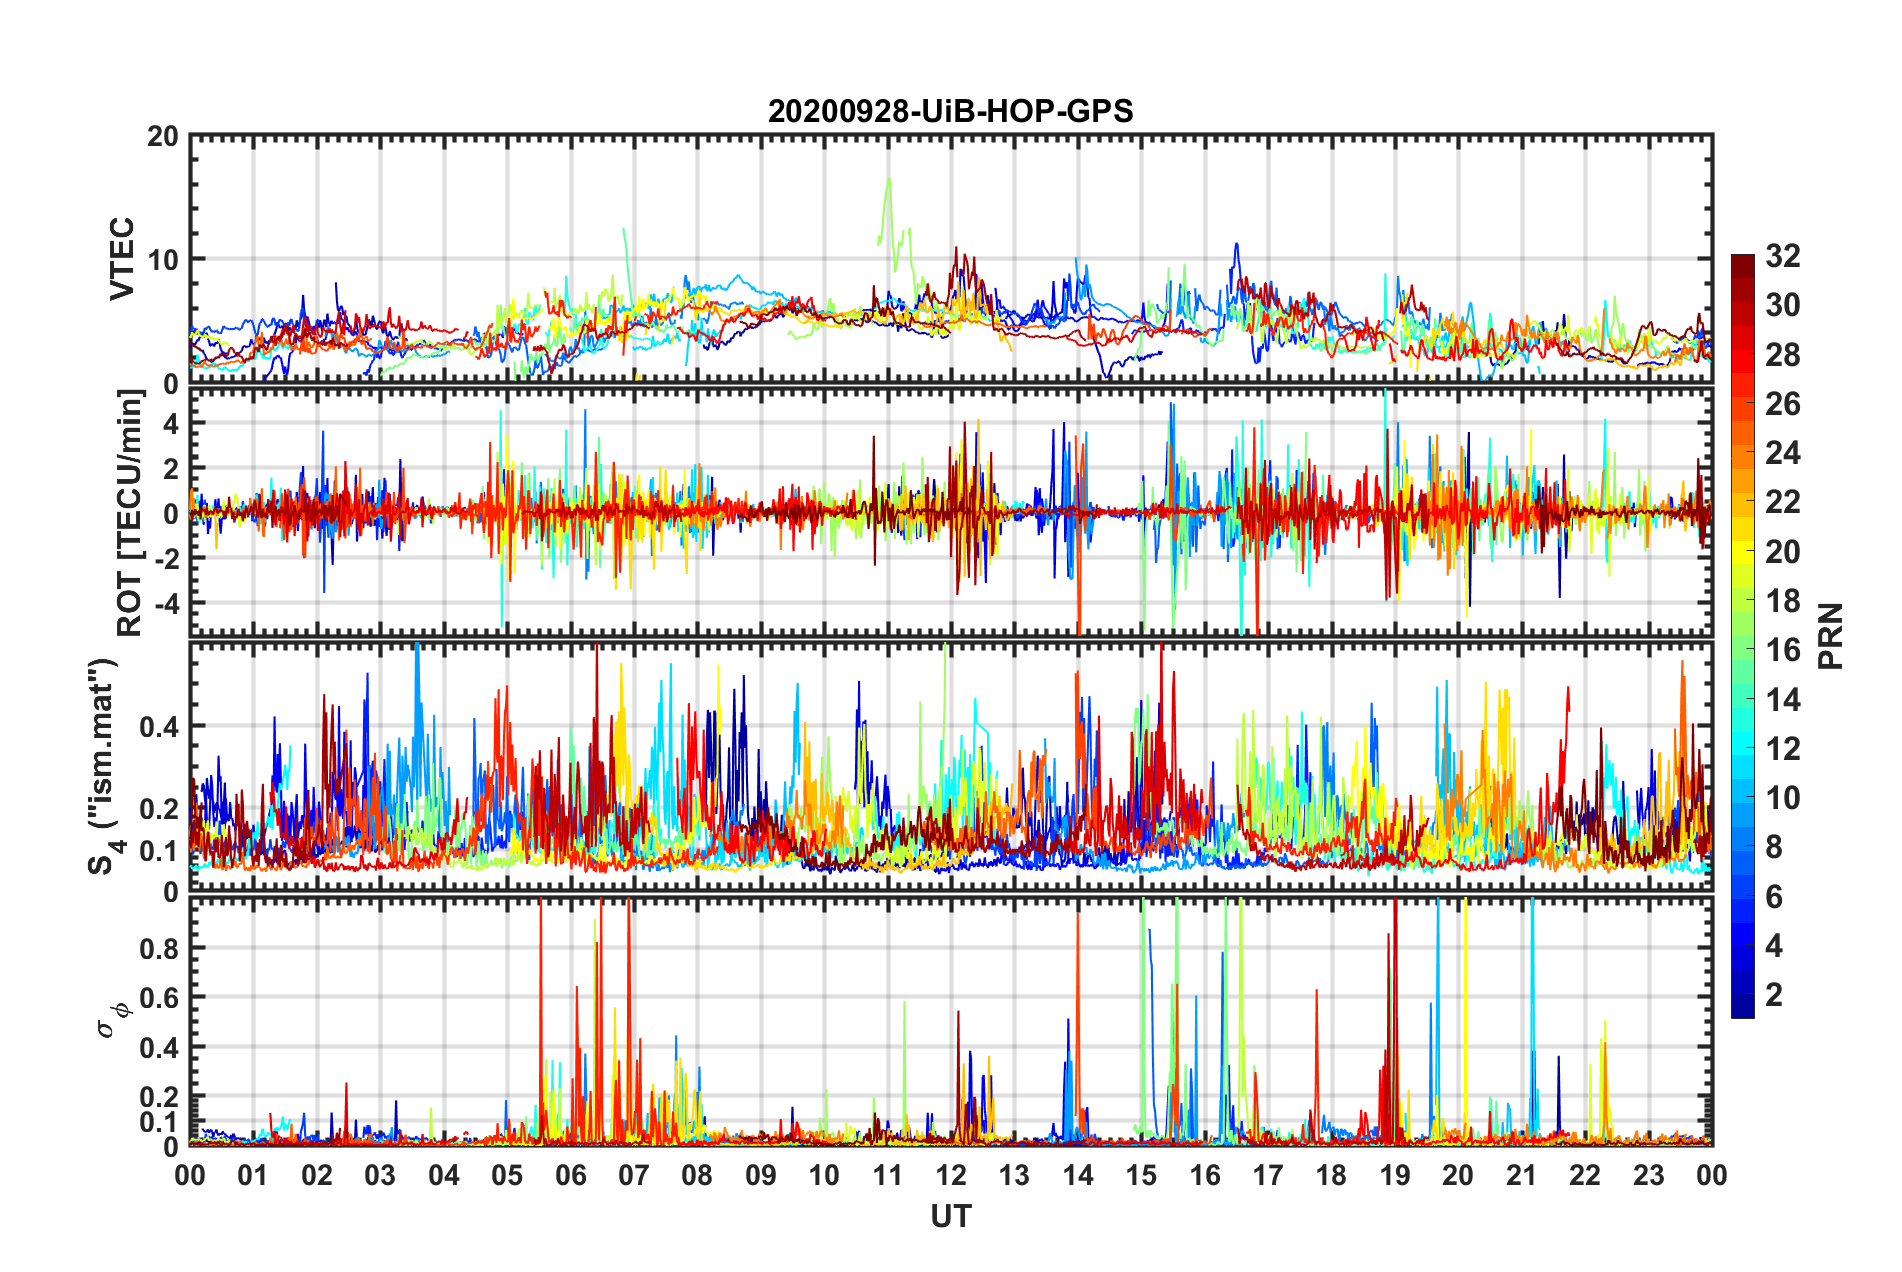Select the sigma-phi y-axis label
This screenshot has height=1272, width=1902.
pos(112,1018)
